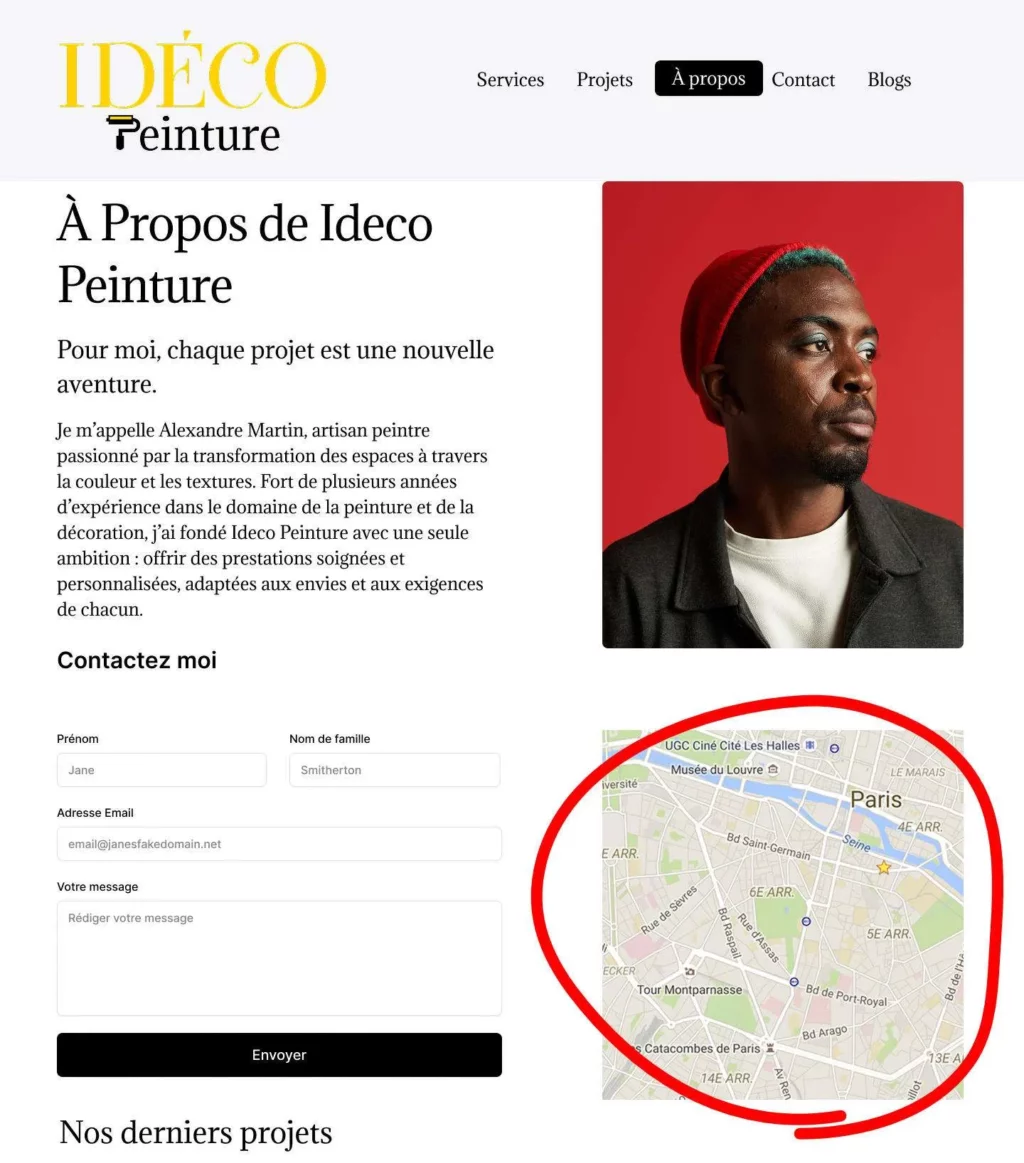Image resolution: width=1024 pixels, height=1163 pixels.
Task: Click the portrait photo of Alexandre Martin
Action: (x=782, y=415)
